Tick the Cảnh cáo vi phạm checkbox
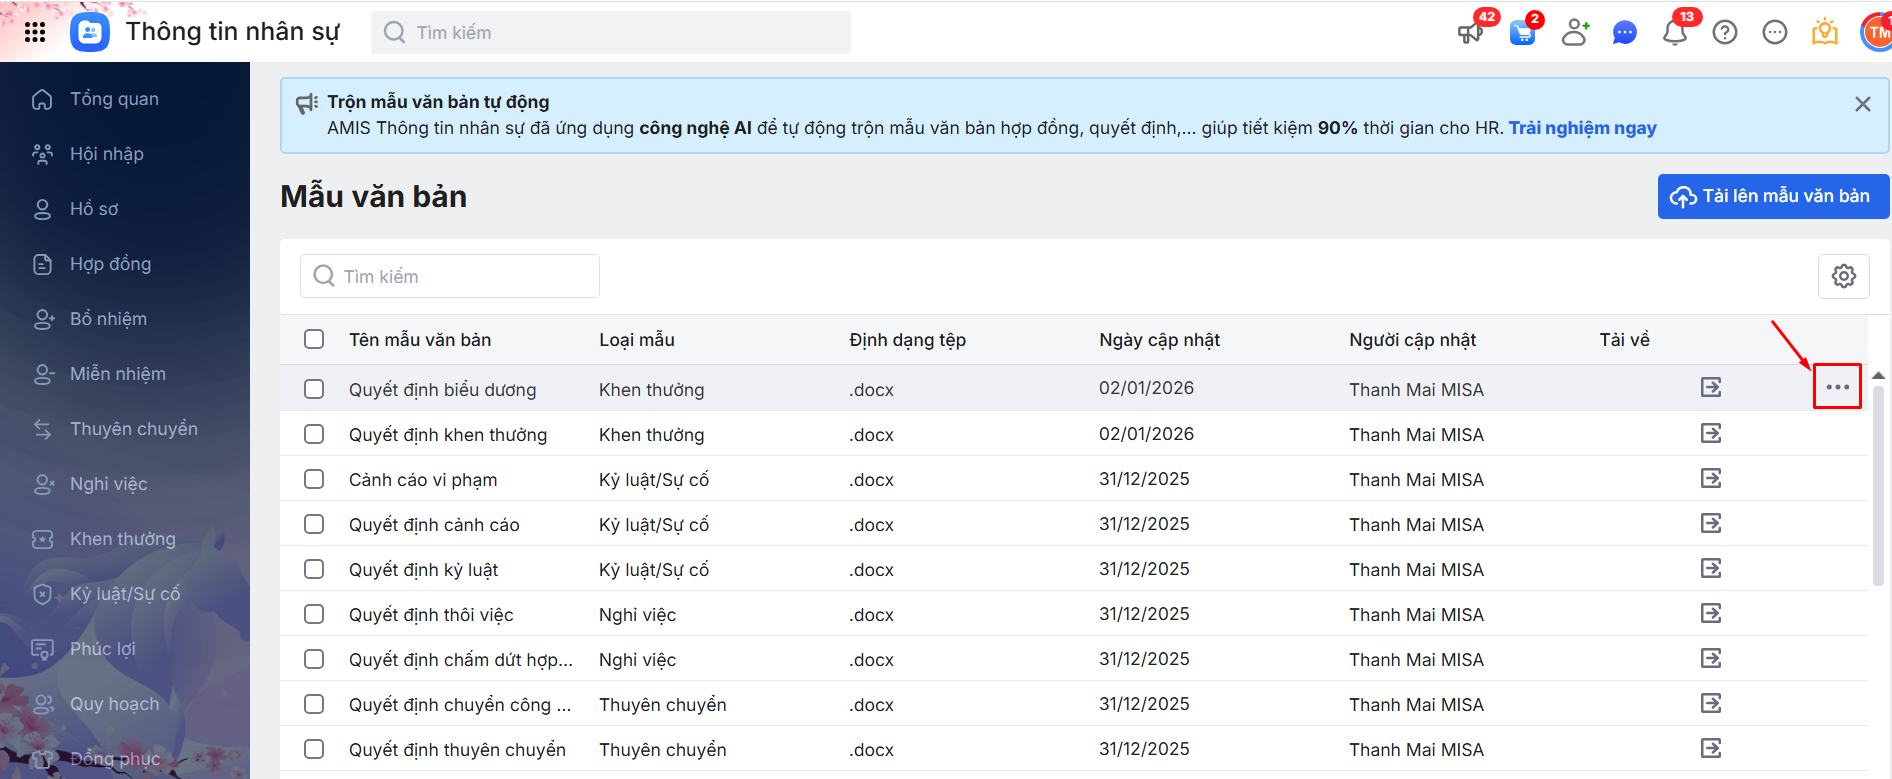This screenshot has height=779, width=1892. tap(314, 479)
